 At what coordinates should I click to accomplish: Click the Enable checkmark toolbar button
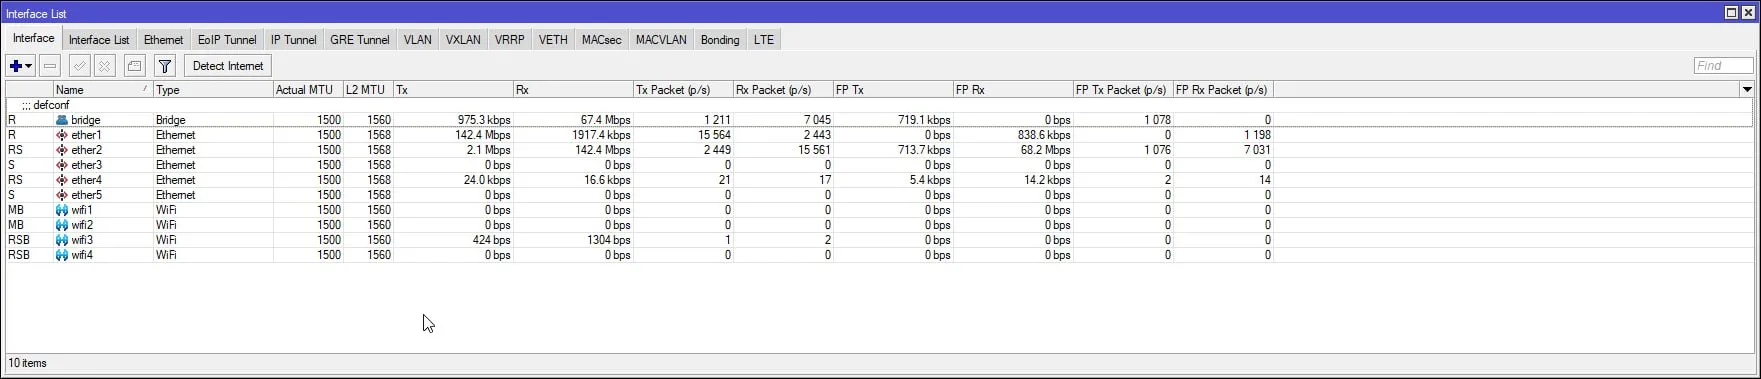click(x=79, y=66)
